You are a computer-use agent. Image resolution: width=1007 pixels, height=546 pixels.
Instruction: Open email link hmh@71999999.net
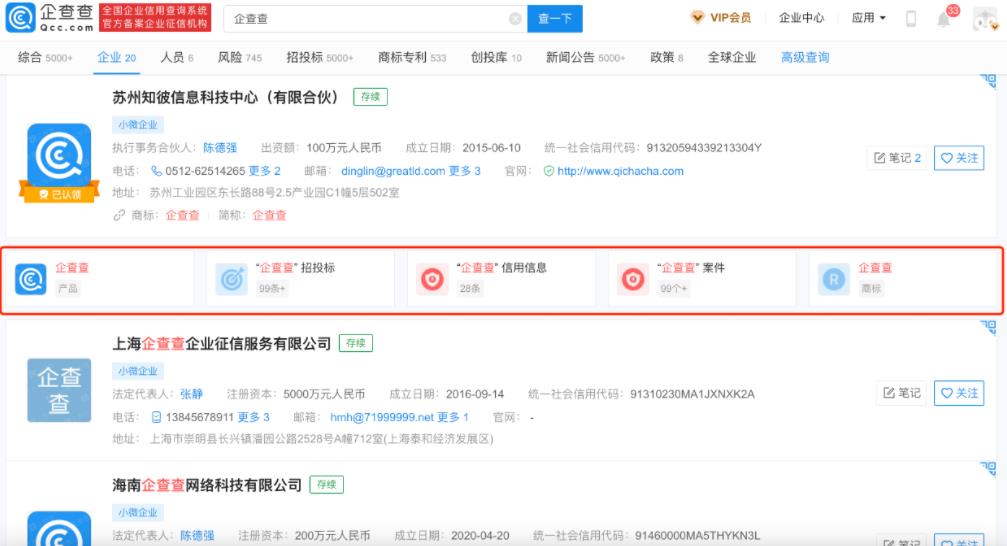coord(382,418)
